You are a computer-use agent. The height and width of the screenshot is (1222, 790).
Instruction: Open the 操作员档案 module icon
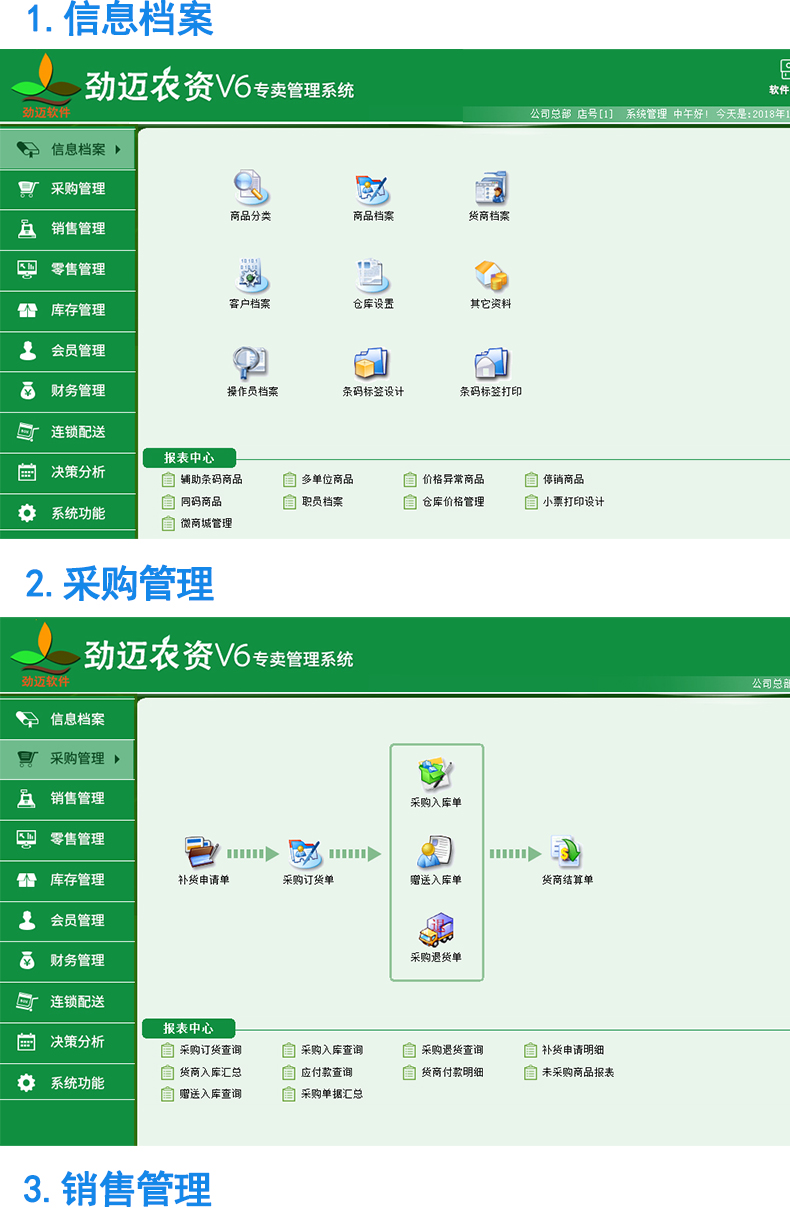252,371
